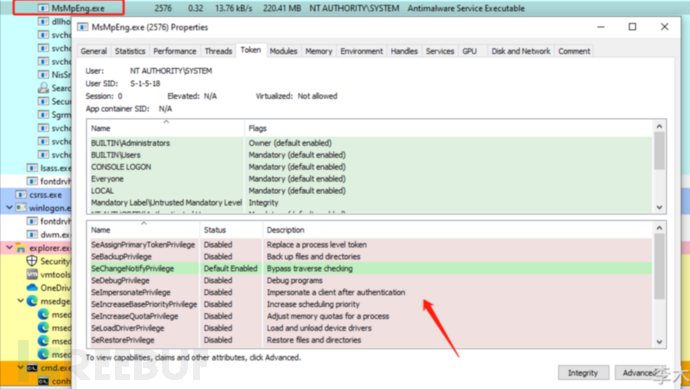Select the MsMpEng.exe process icon

(x=43, y=8)
